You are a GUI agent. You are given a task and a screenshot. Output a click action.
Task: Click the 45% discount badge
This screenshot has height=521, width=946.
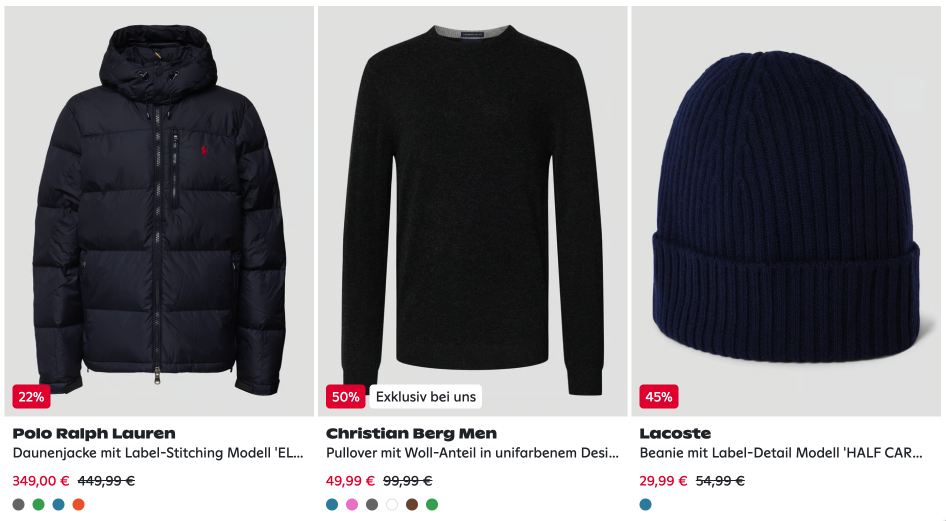click(659, 397)
